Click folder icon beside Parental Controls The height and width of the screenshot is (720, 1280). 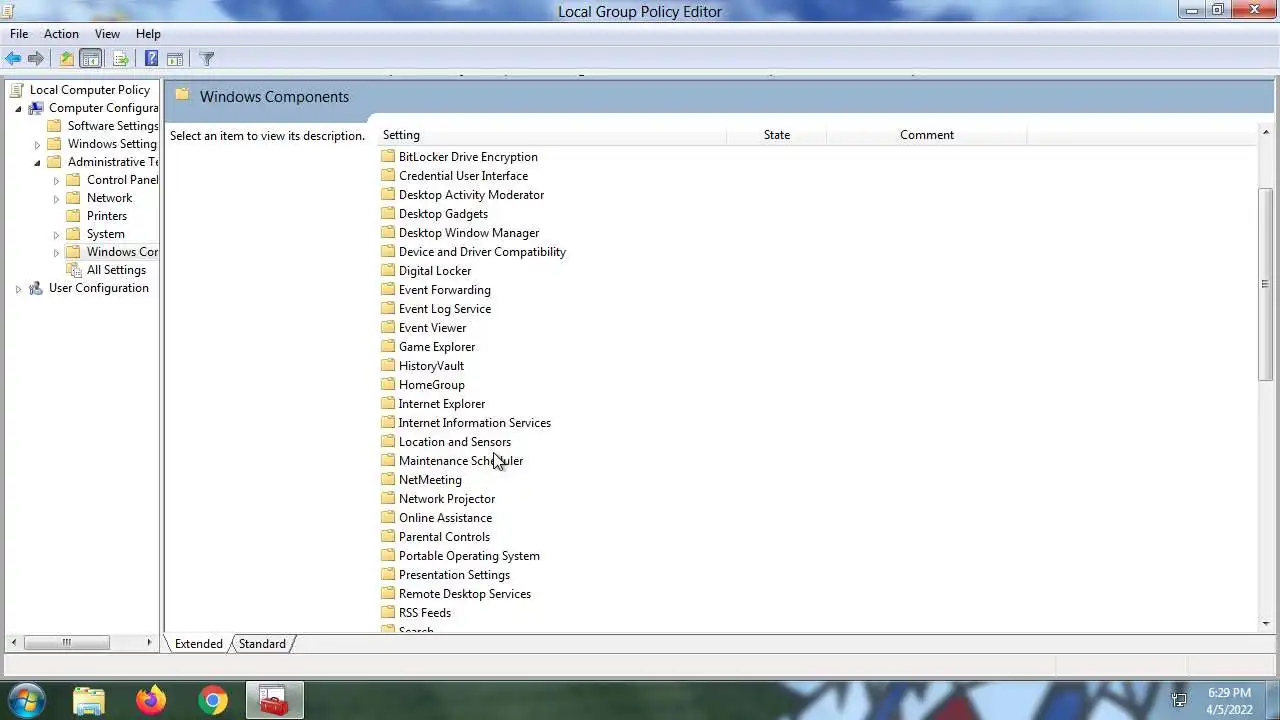(x=388, y=537)
